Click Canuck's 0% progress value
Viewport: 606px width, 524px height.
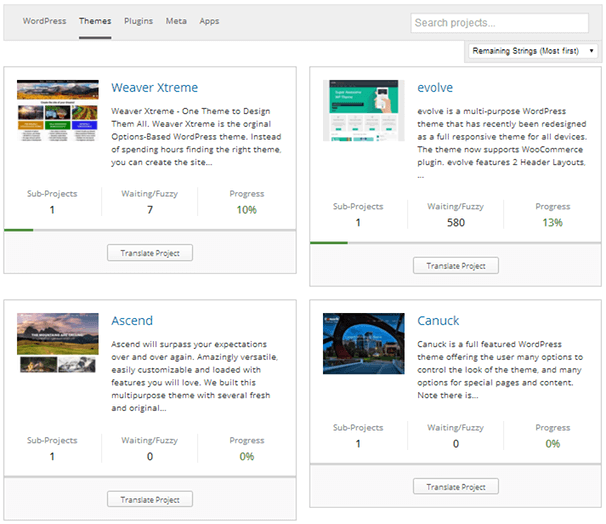coord(552,444)
